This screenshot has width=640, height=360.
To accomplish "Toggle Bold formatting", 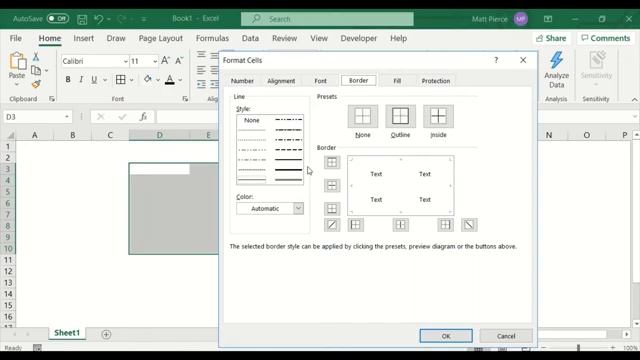I will [x=68, y=80].
